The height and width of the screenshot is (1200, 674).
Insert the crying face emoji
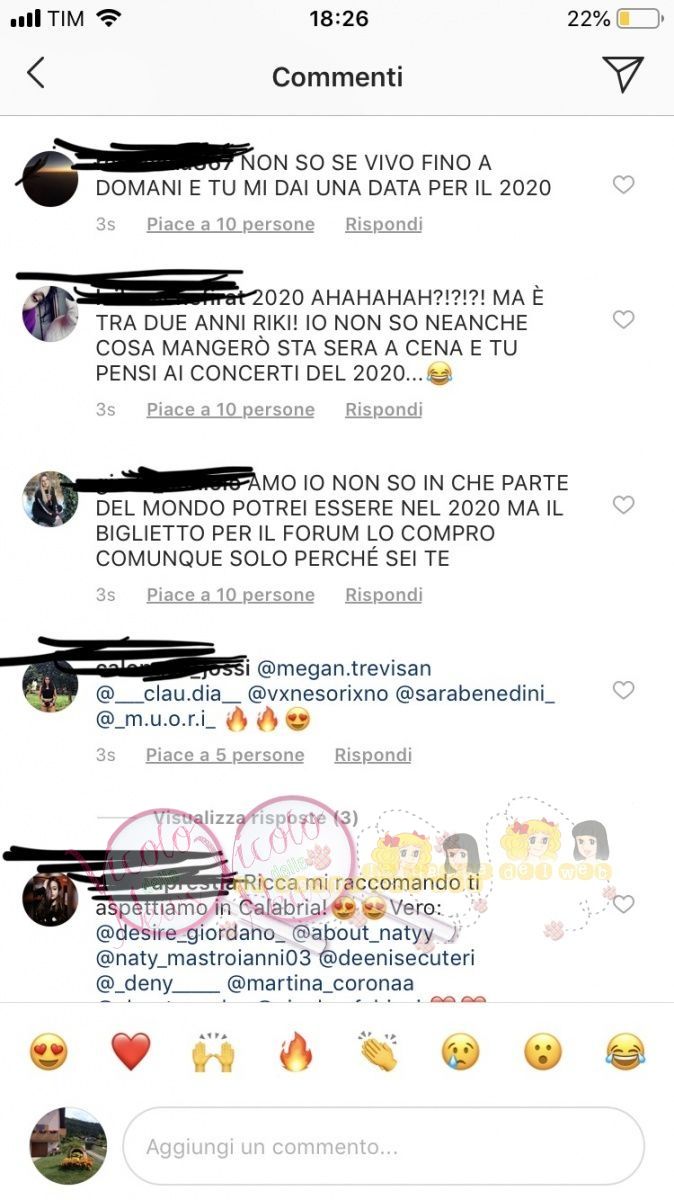pos(461,1052)
